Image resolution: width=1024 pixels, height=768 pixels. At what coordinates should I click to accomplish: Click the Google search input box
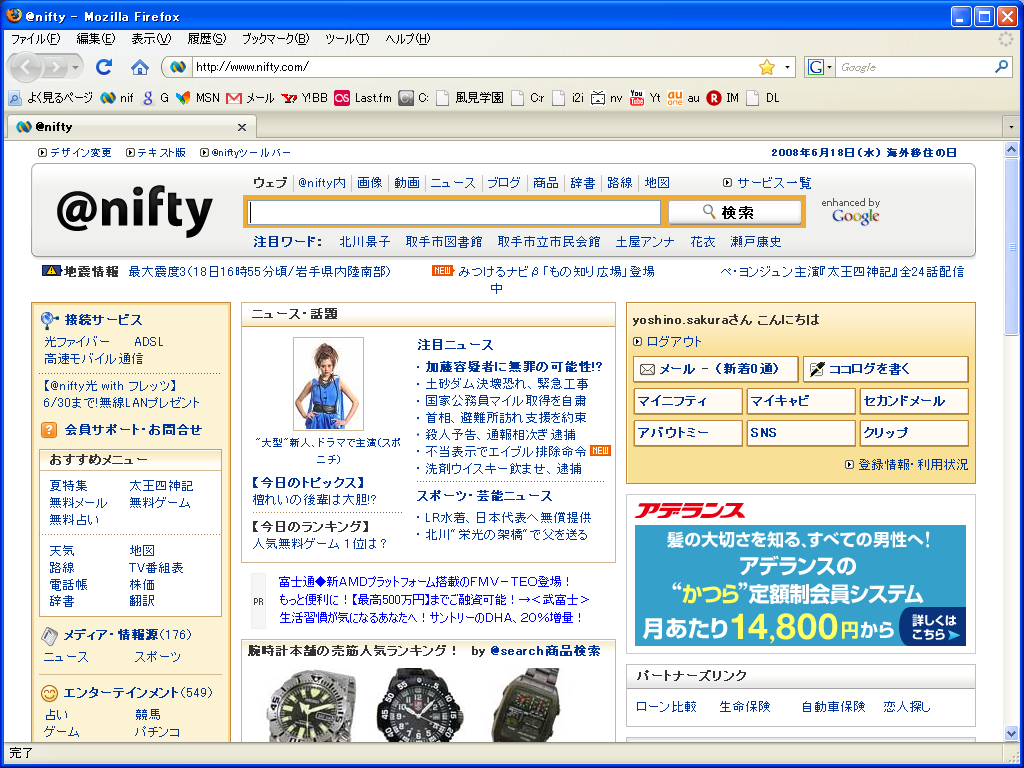pyautogui.click(x=914, y=67)
